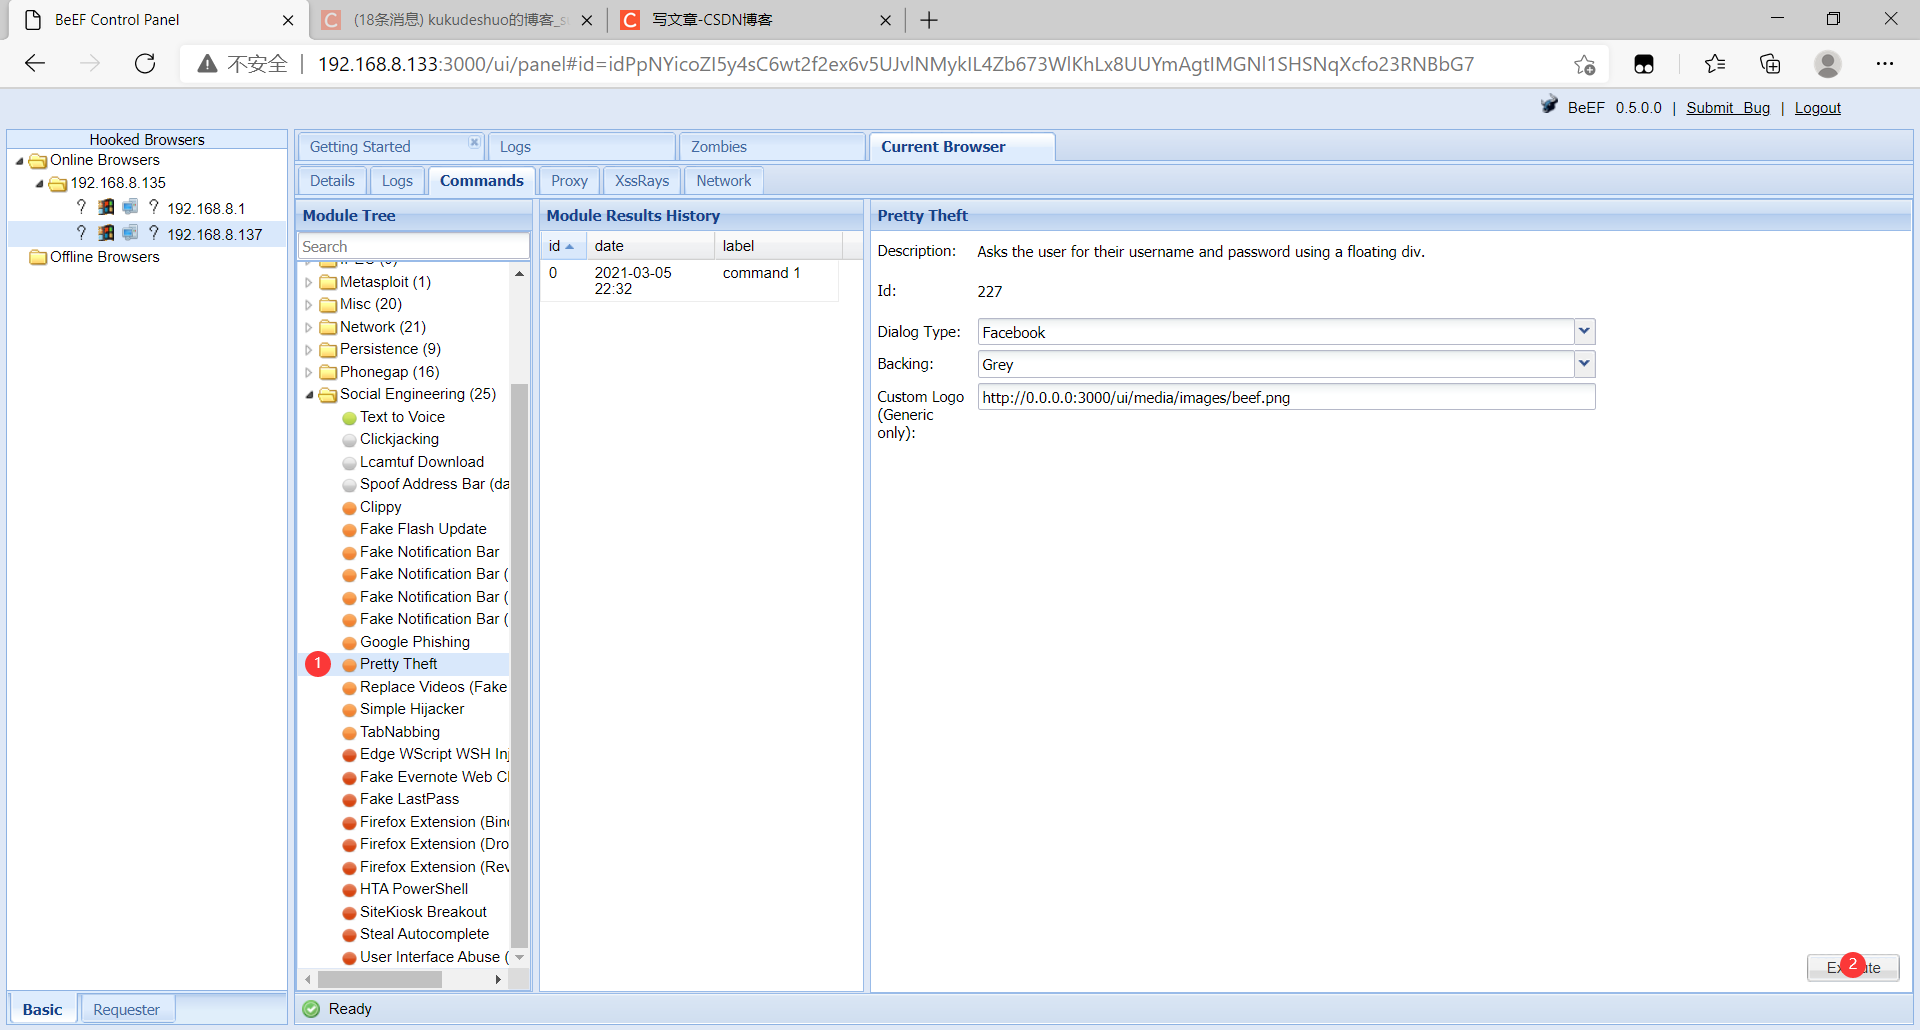Viewport: 1920px width, 1030px height.
Task: Expand the Network (21) module folder
Action: point(308,328)
